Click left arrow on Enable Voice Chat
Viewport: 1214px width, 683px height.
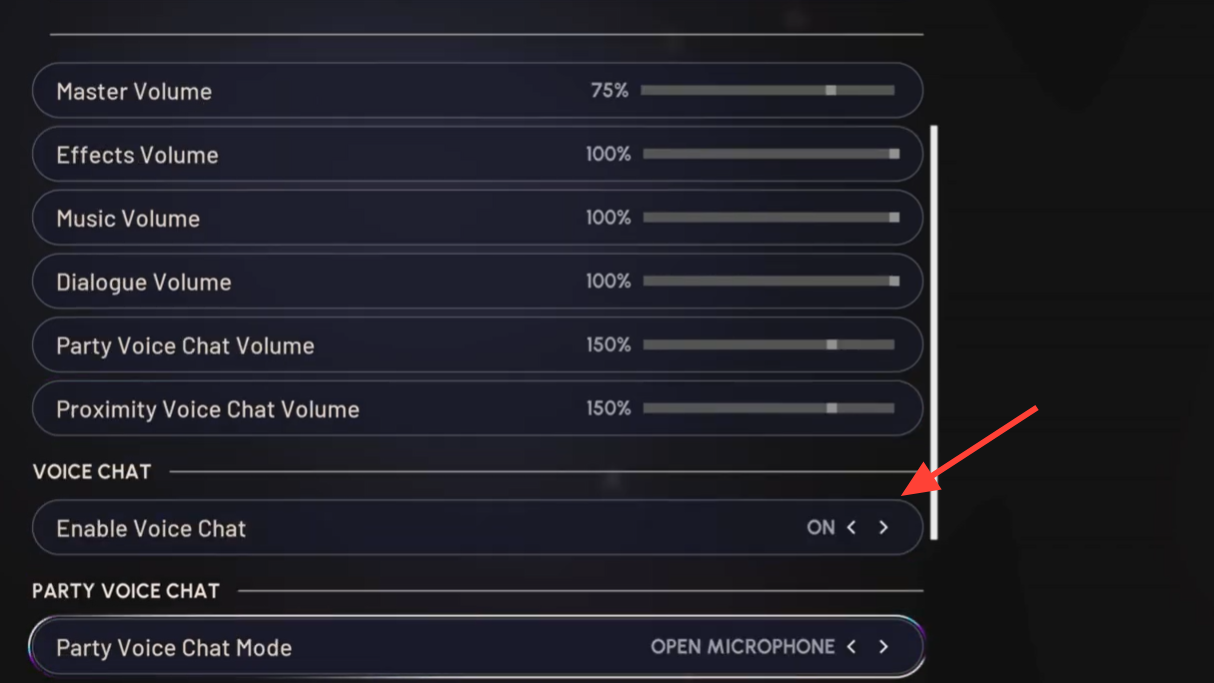pyautogui.click(x=852, y=527)
